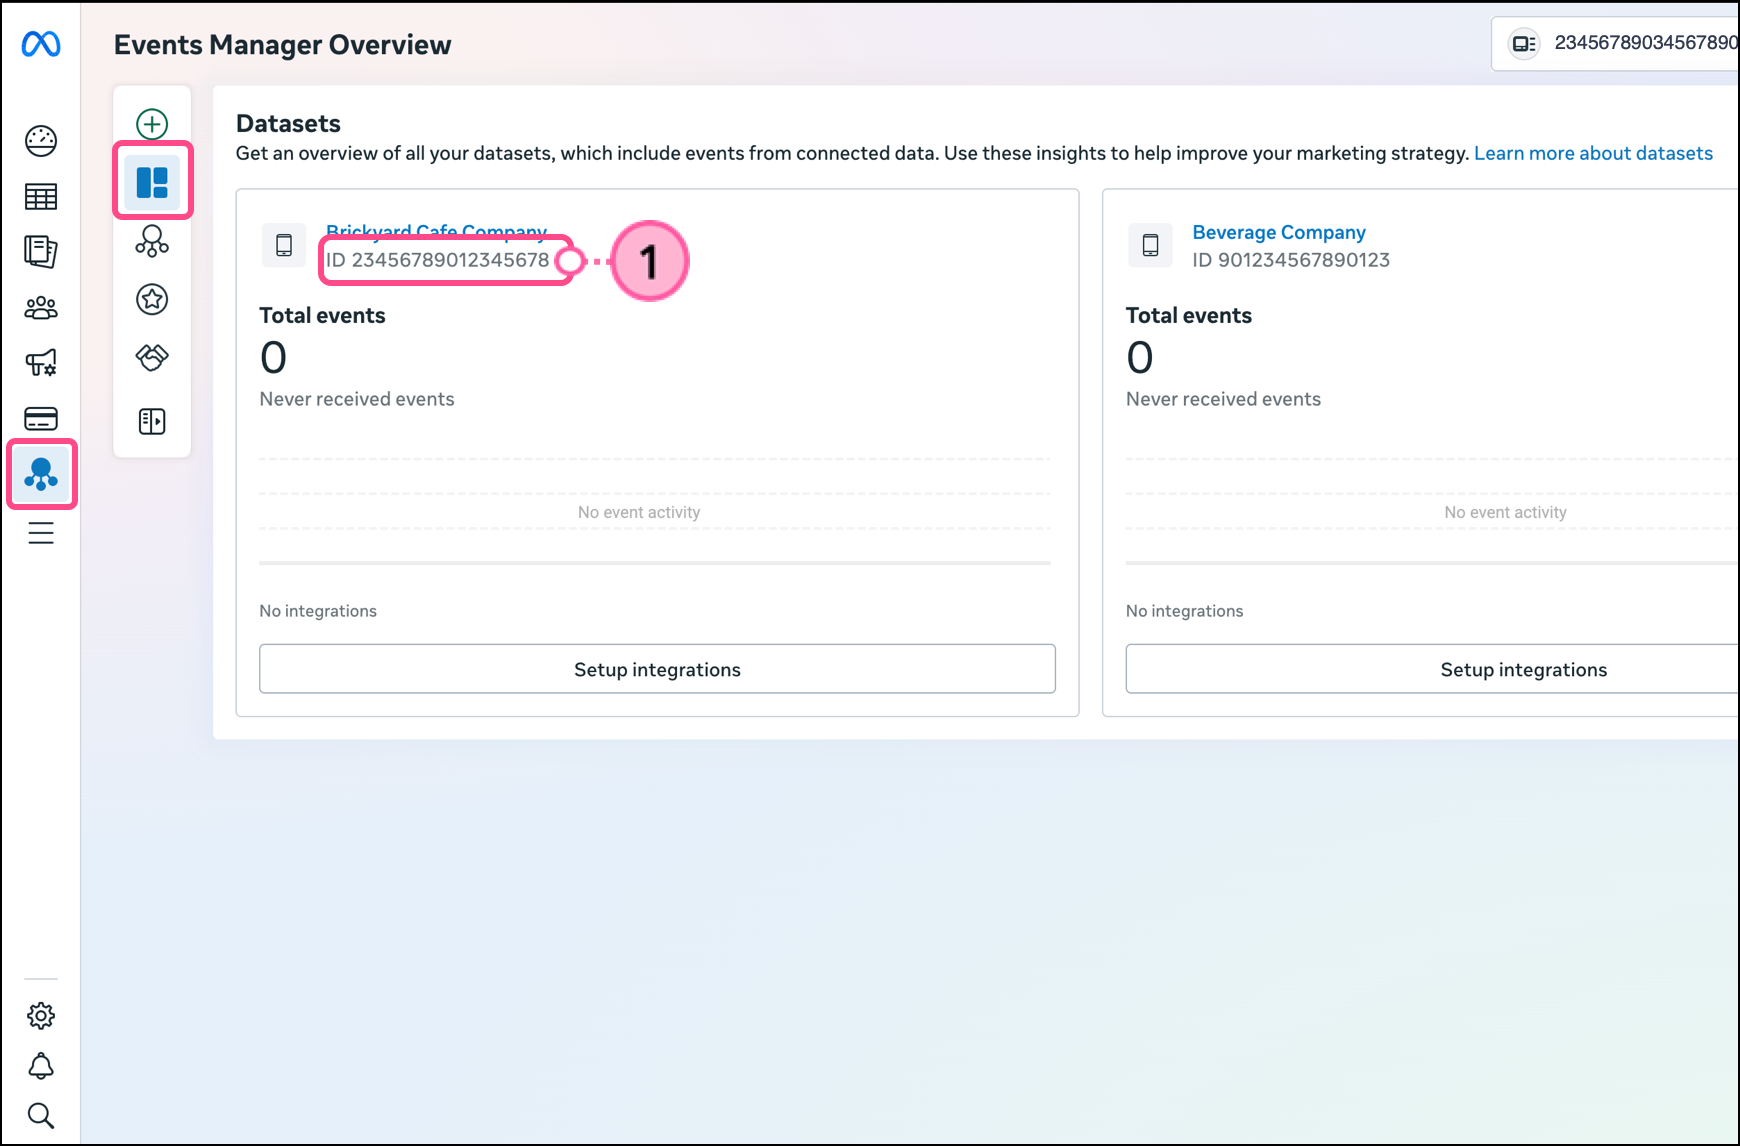Click the Meta logo icon

(41, 44)
